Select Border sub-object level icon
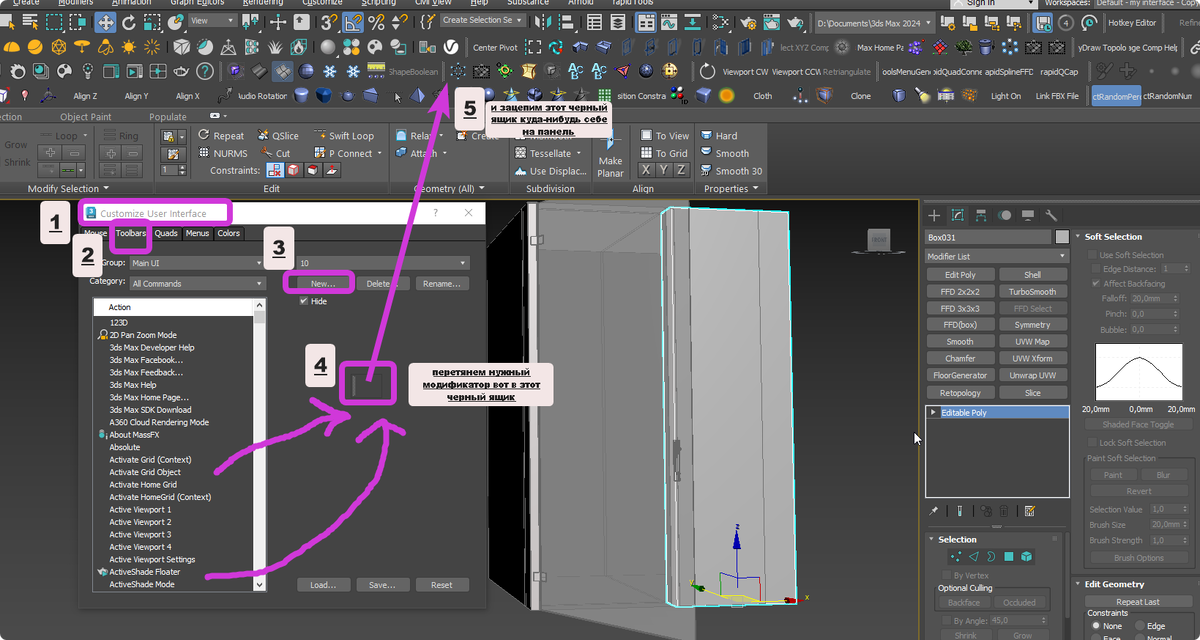The width and height of the screenshot is (1200, 640). pyautogui.click(x=991, y=556)
